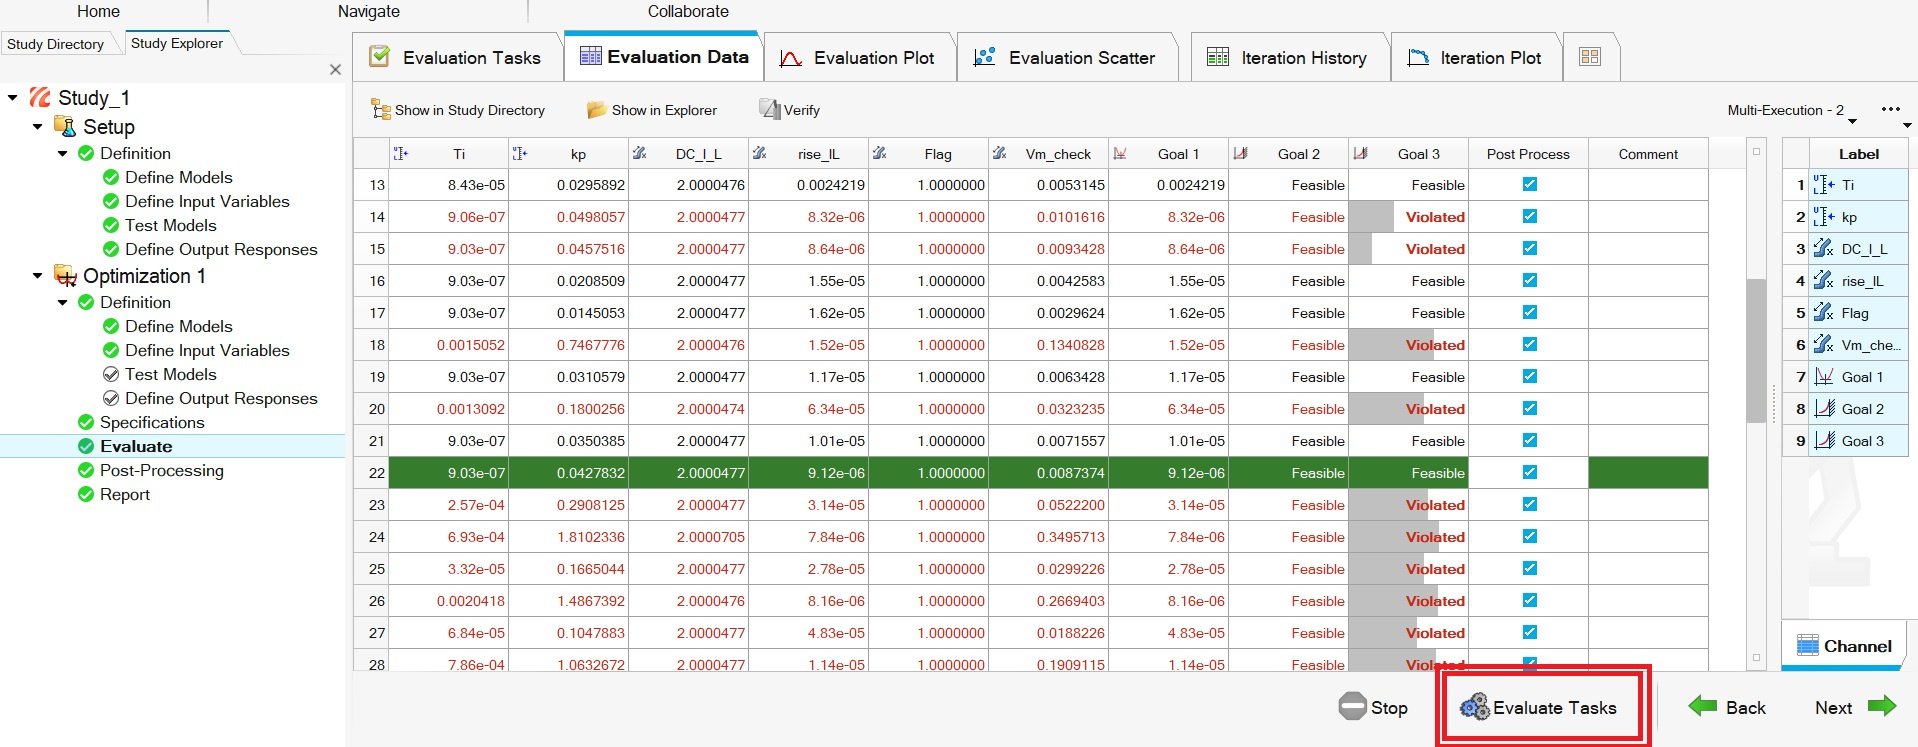The height and width of the screenshot is (747, 1918).
Task: Click the Report step green check icon
Action: tap(86, 494)
